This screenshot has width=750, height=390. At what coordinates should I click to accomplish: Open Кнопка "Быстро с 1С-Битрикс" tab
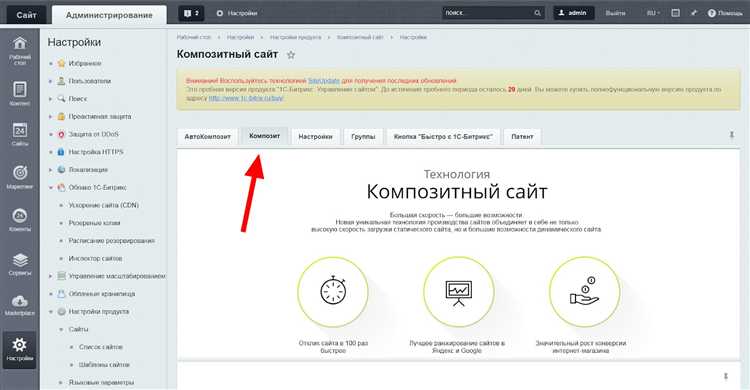(x=443, y=136)
